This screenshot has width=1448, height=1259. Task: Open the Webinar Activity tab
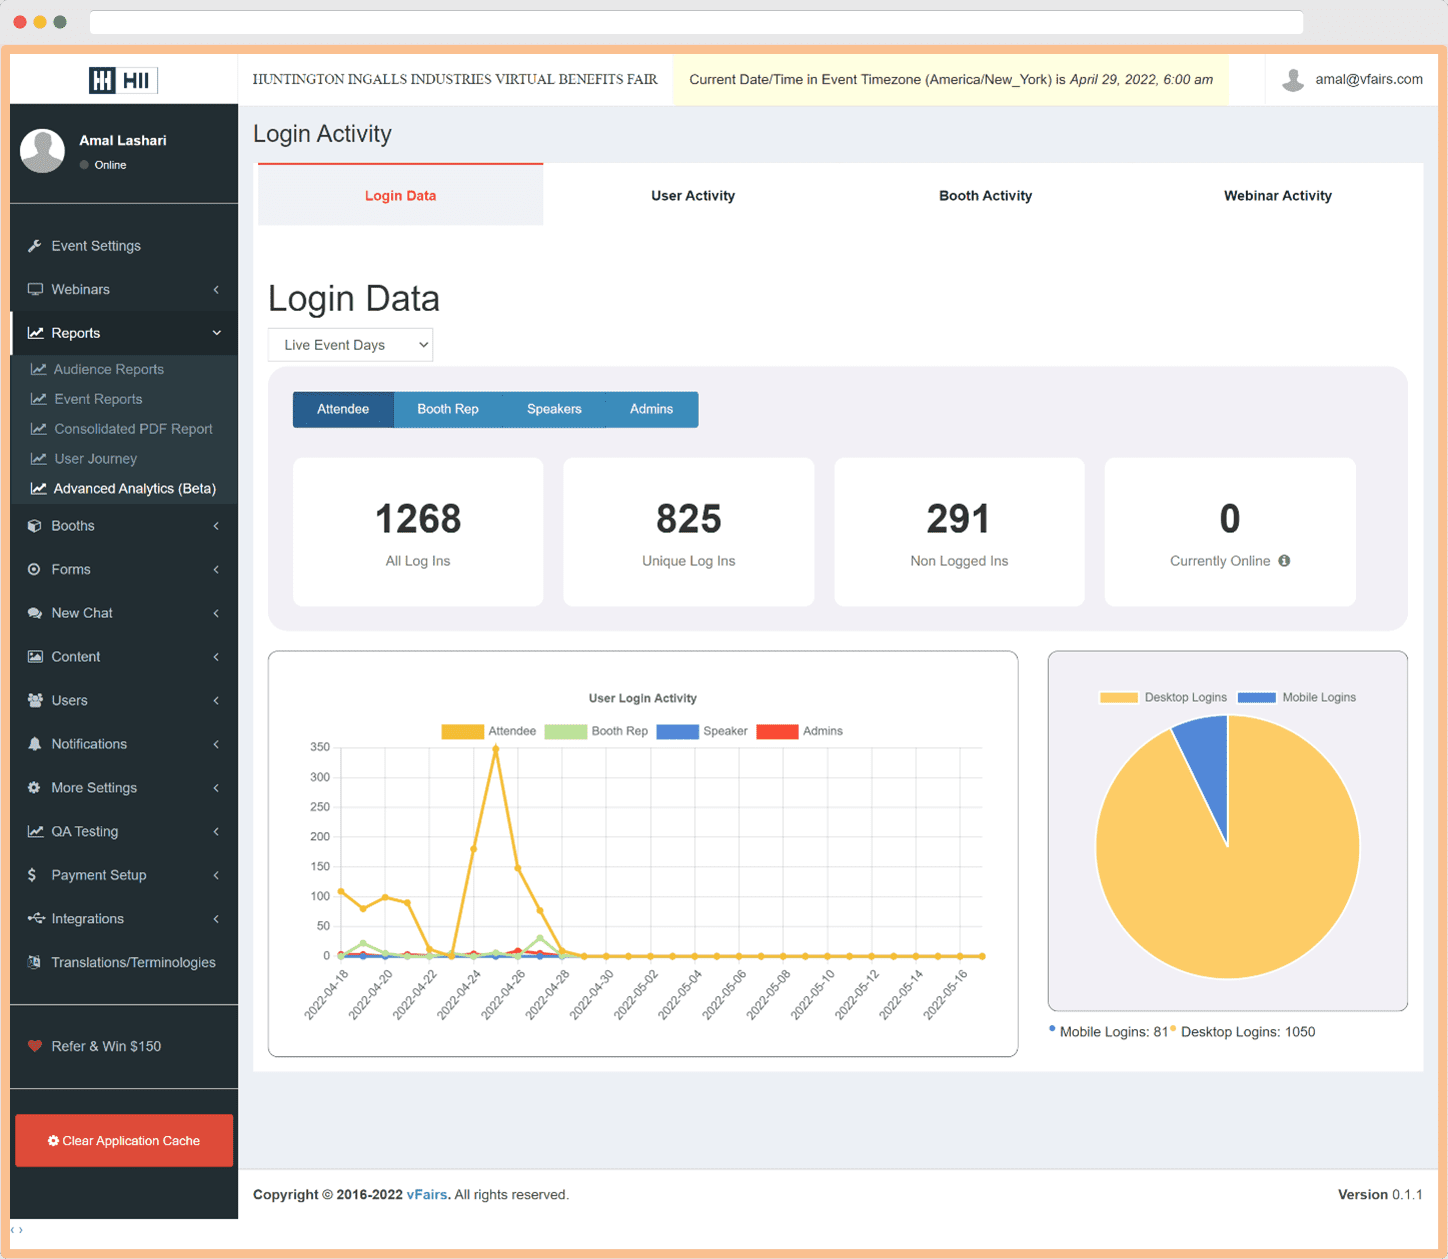pyautogui.click(x=1277, y=195)
